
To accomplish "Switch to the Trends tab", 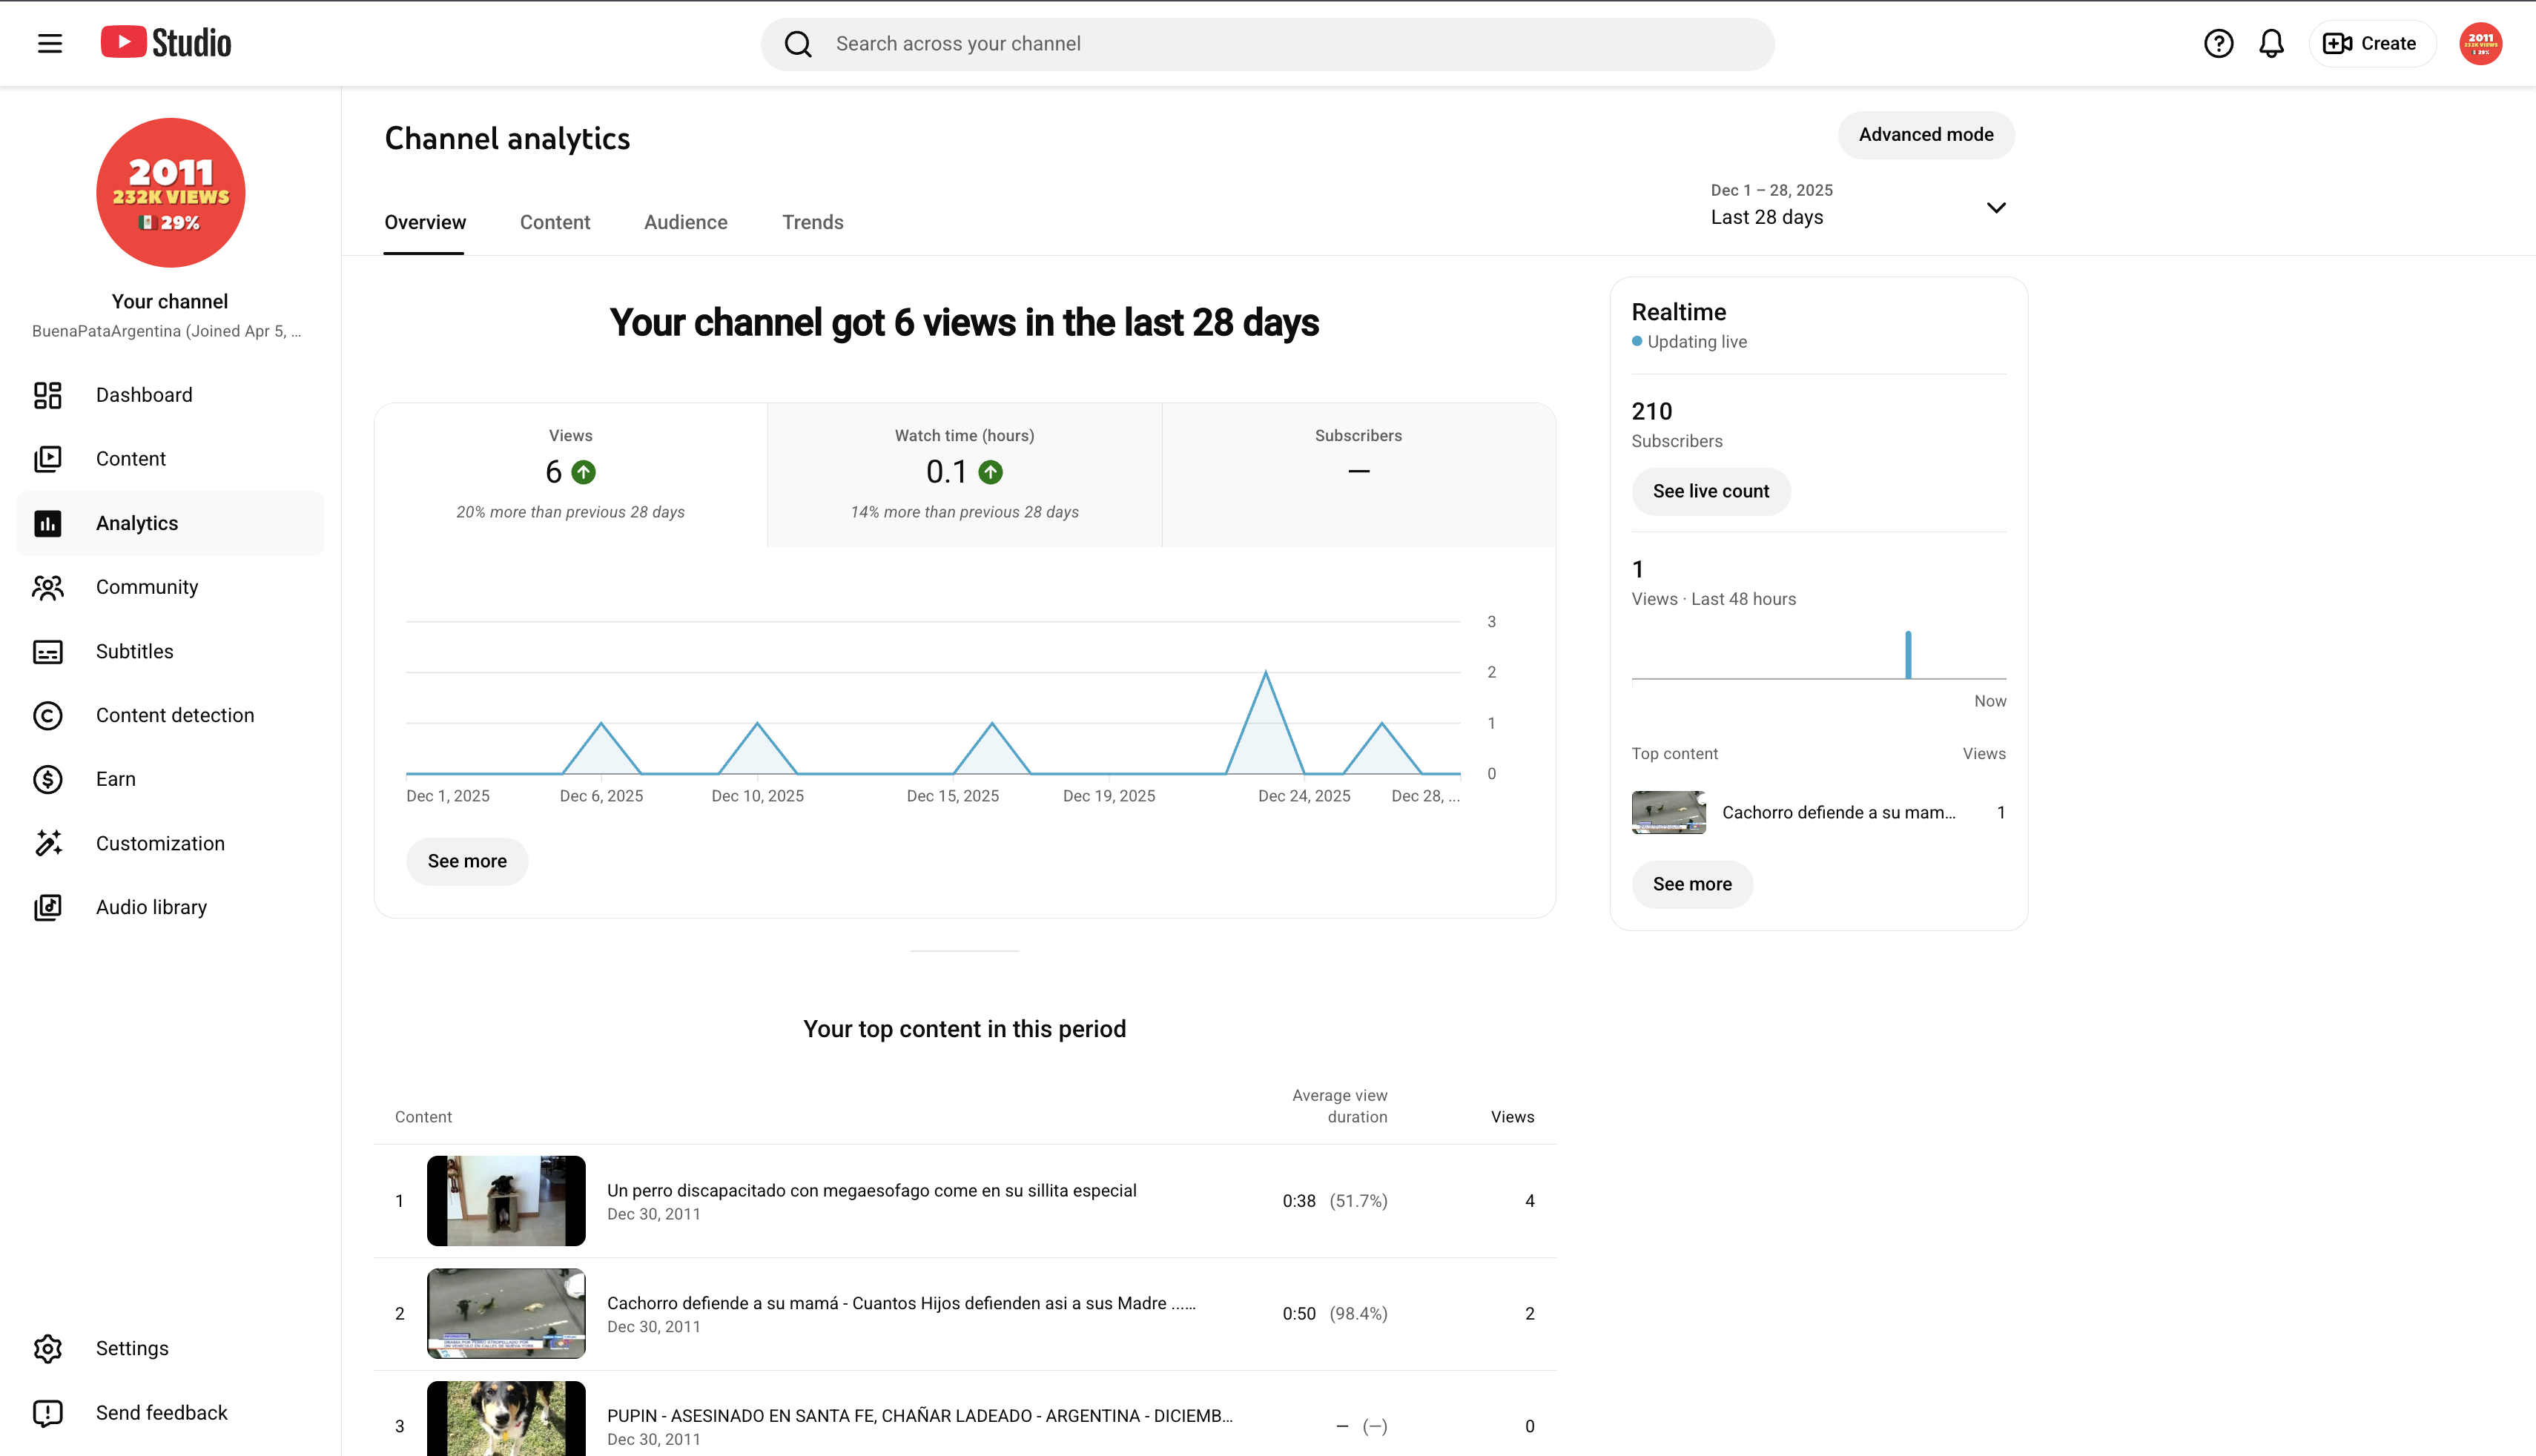I will [x=813, y=222].
